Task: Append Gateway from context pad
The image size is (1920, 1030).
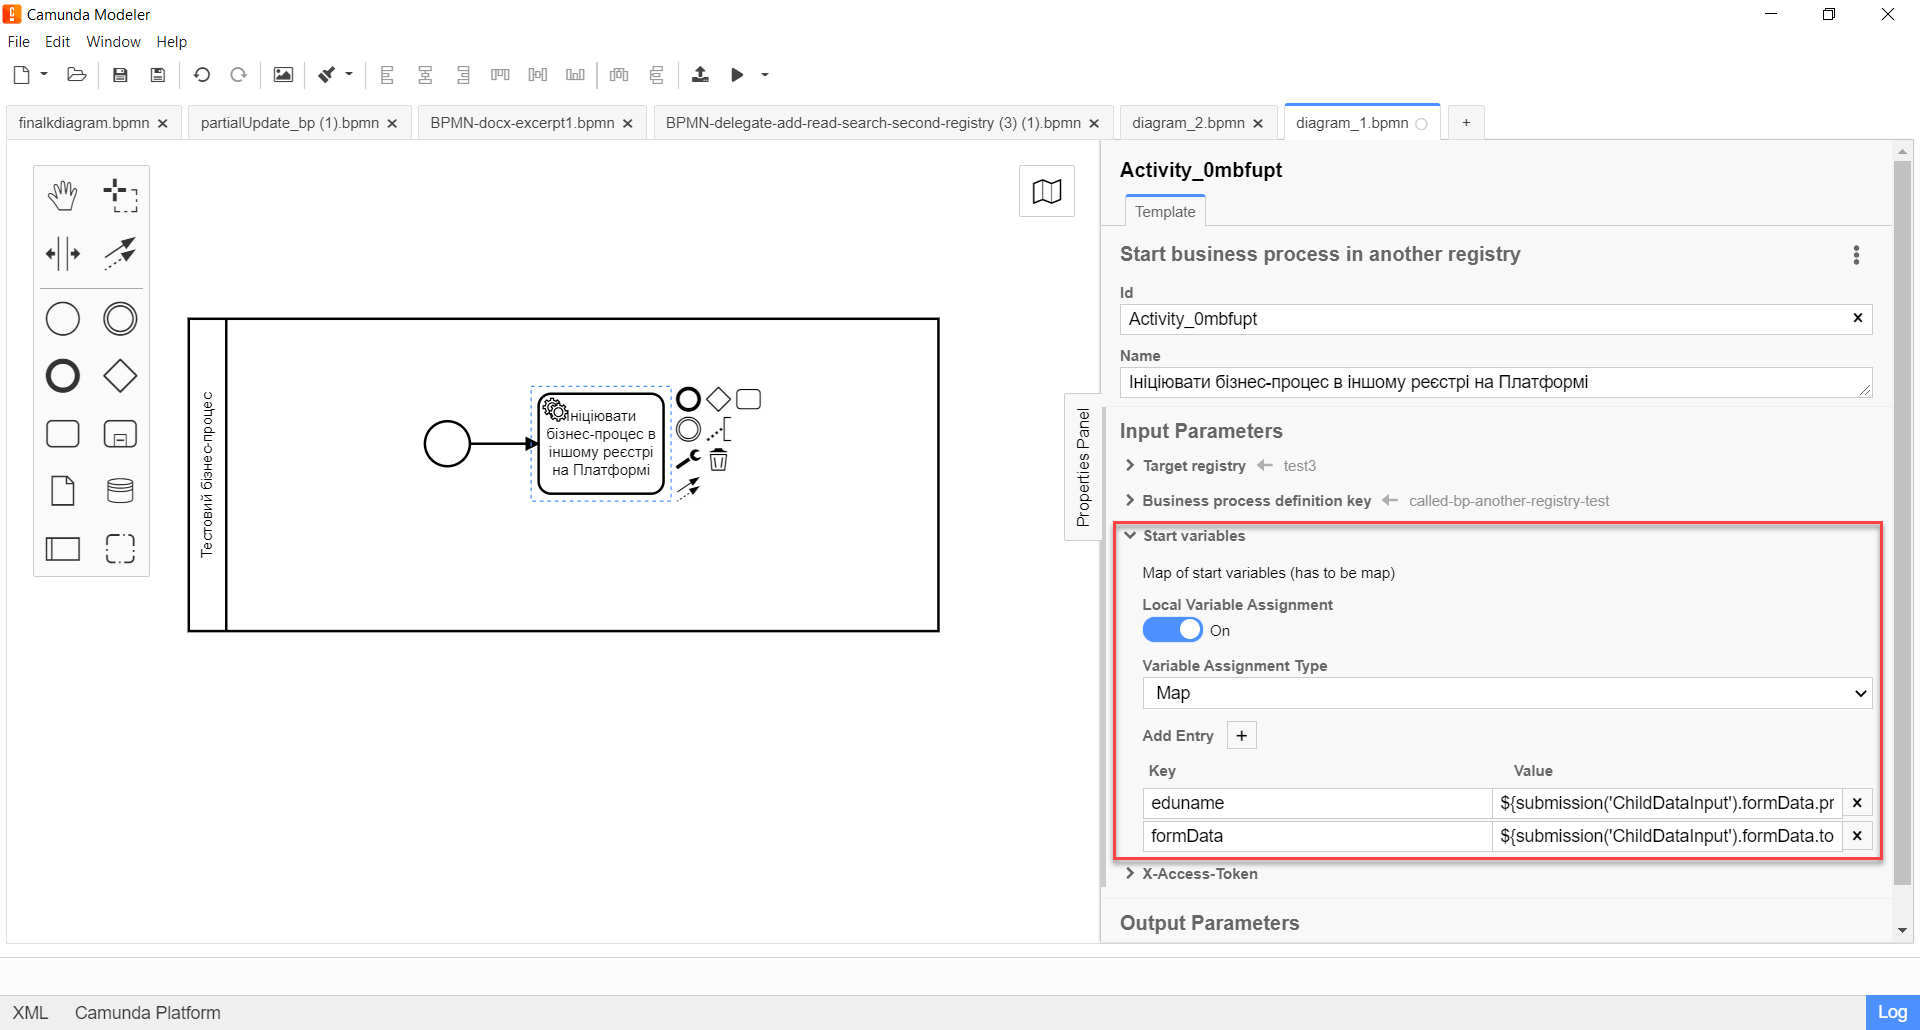Action: coord(718,400)
